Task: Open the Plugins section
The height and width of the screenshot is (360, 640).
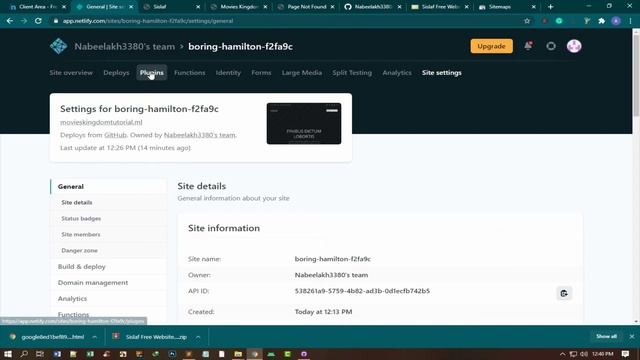Action: coord(151,73)
